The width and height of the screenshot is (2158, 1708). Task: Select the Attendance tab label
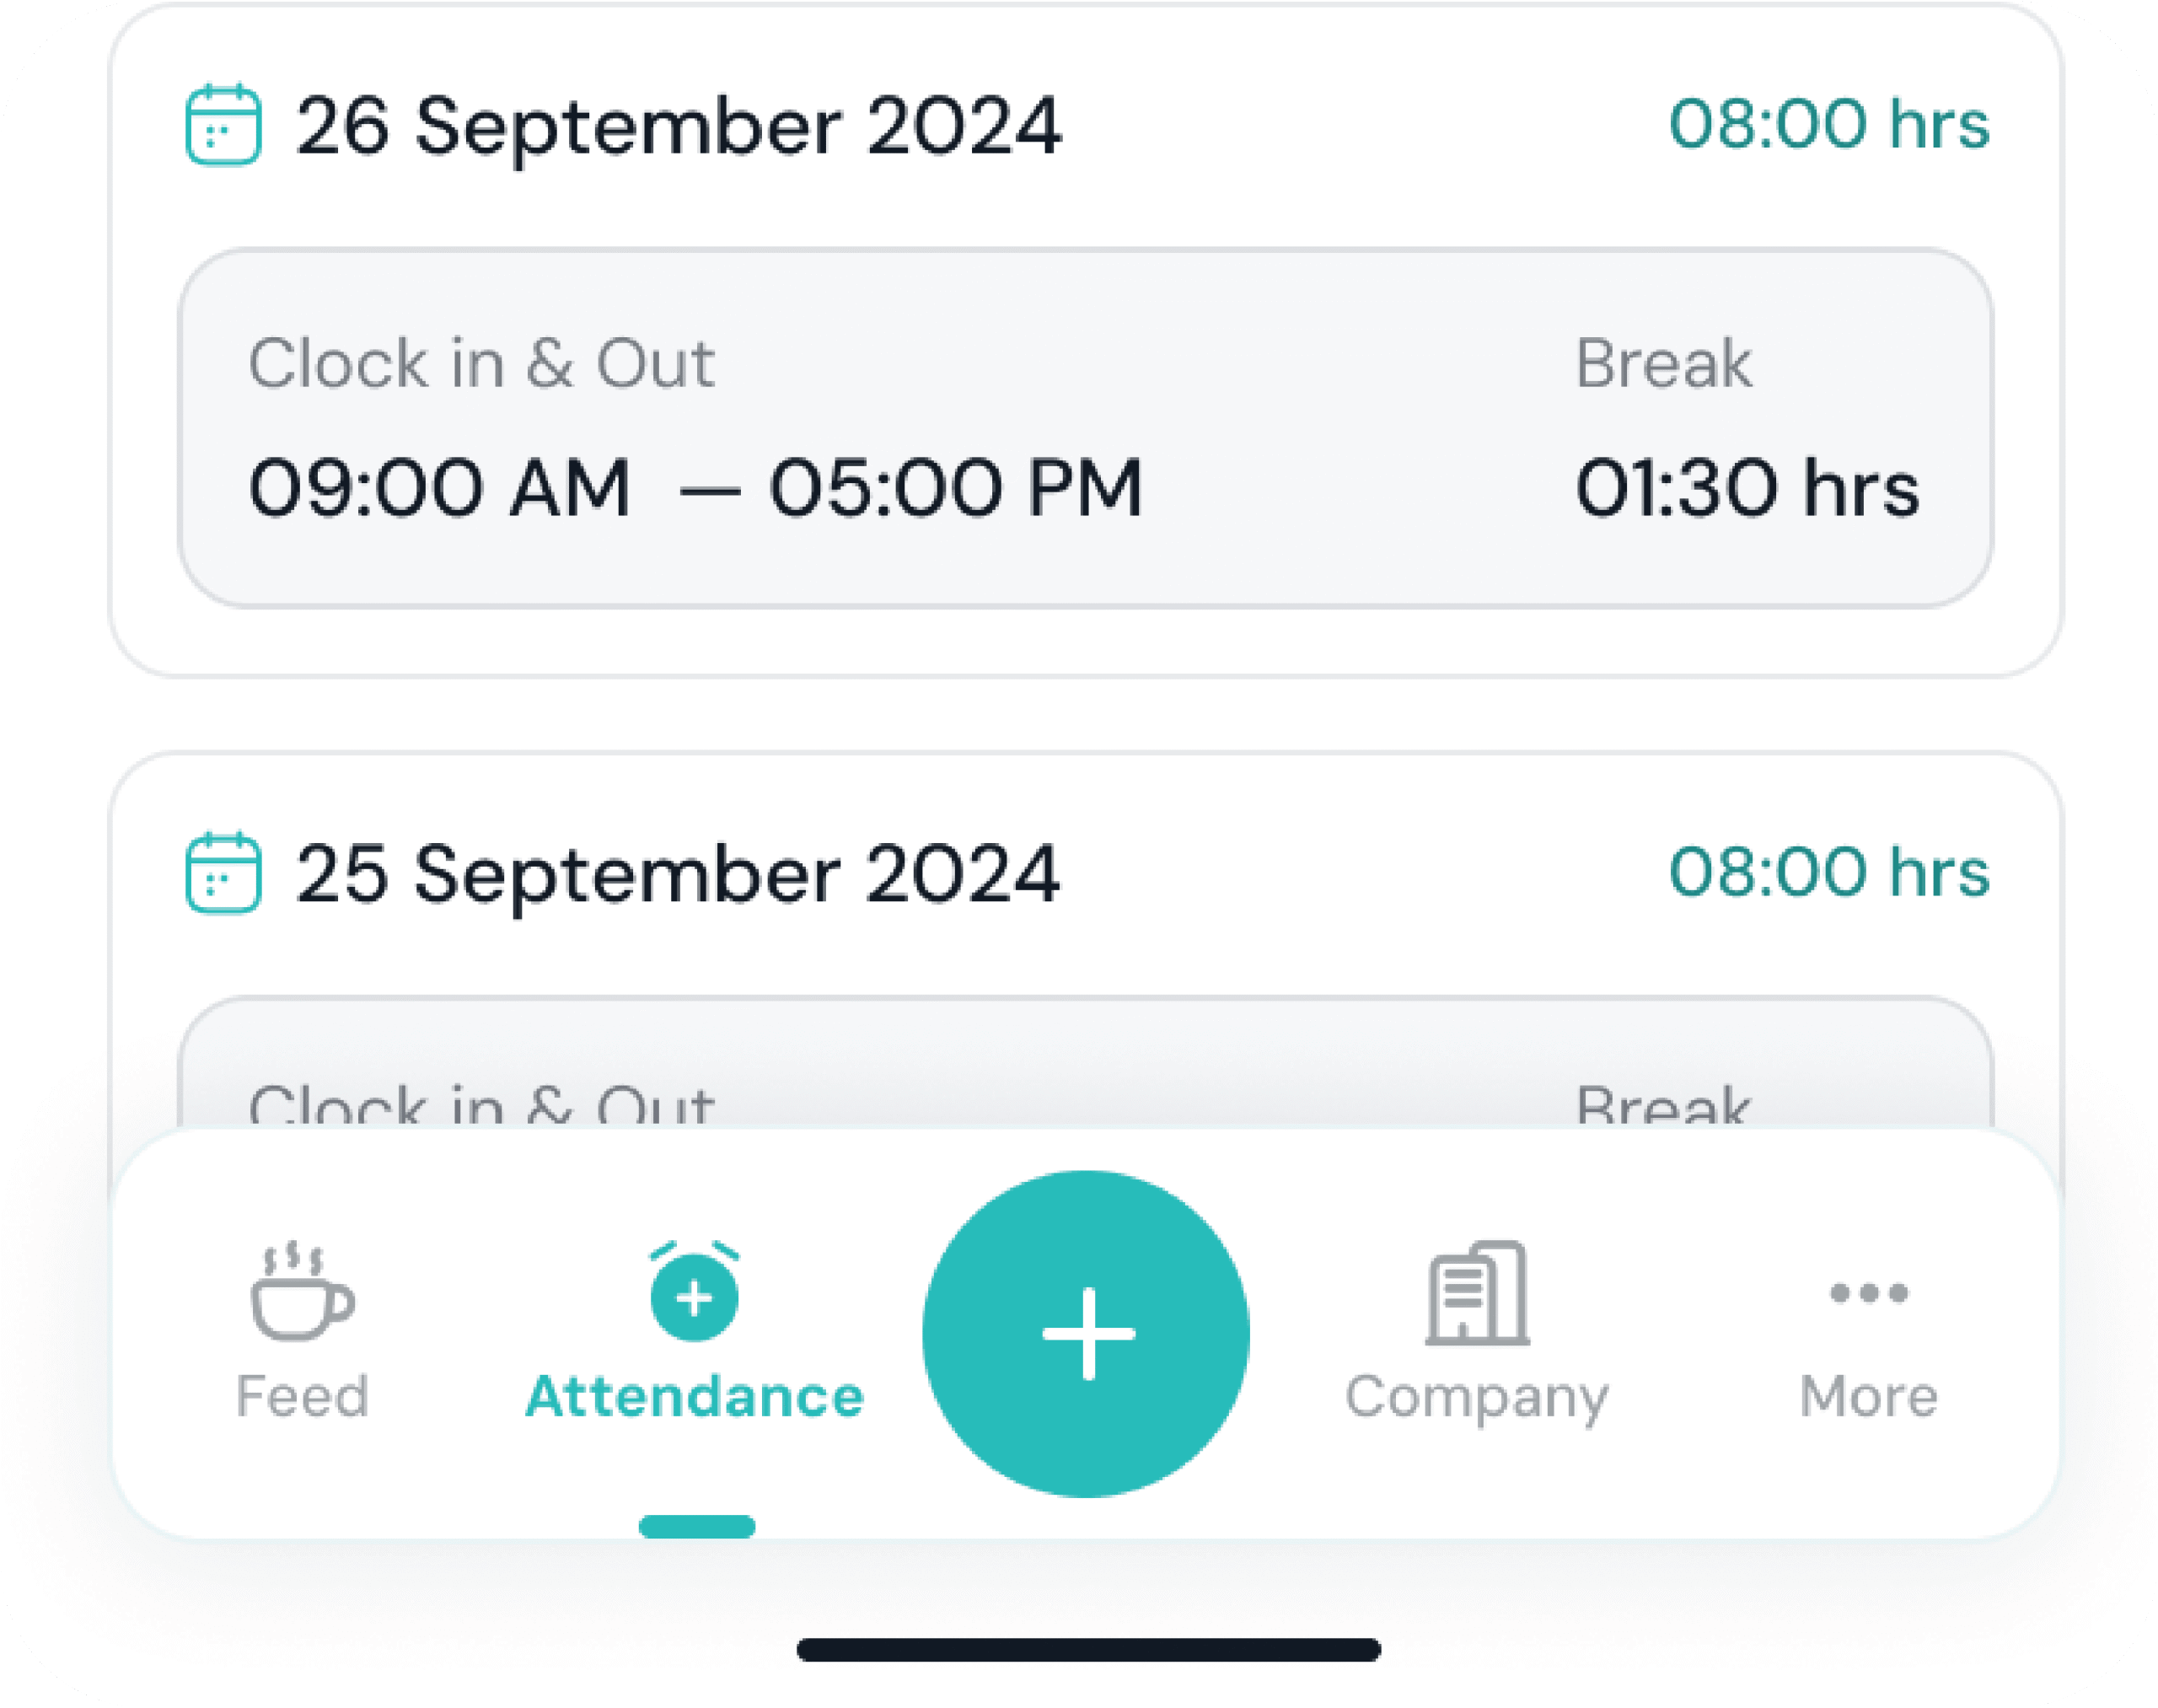click(694, 1396)
